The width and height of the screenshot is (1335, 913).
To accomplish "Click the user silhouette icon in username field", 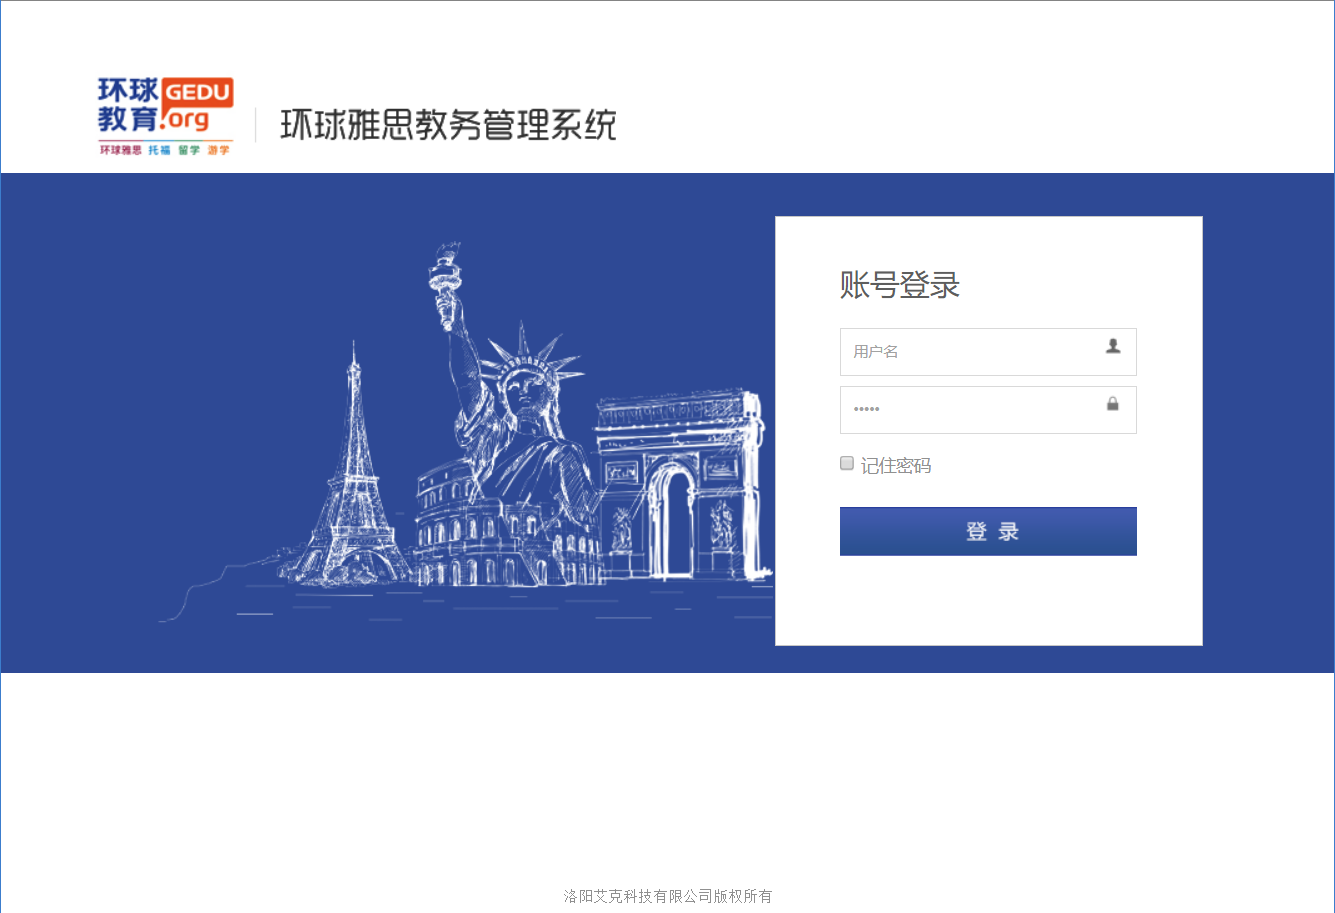I will [x=1113, y=346].
